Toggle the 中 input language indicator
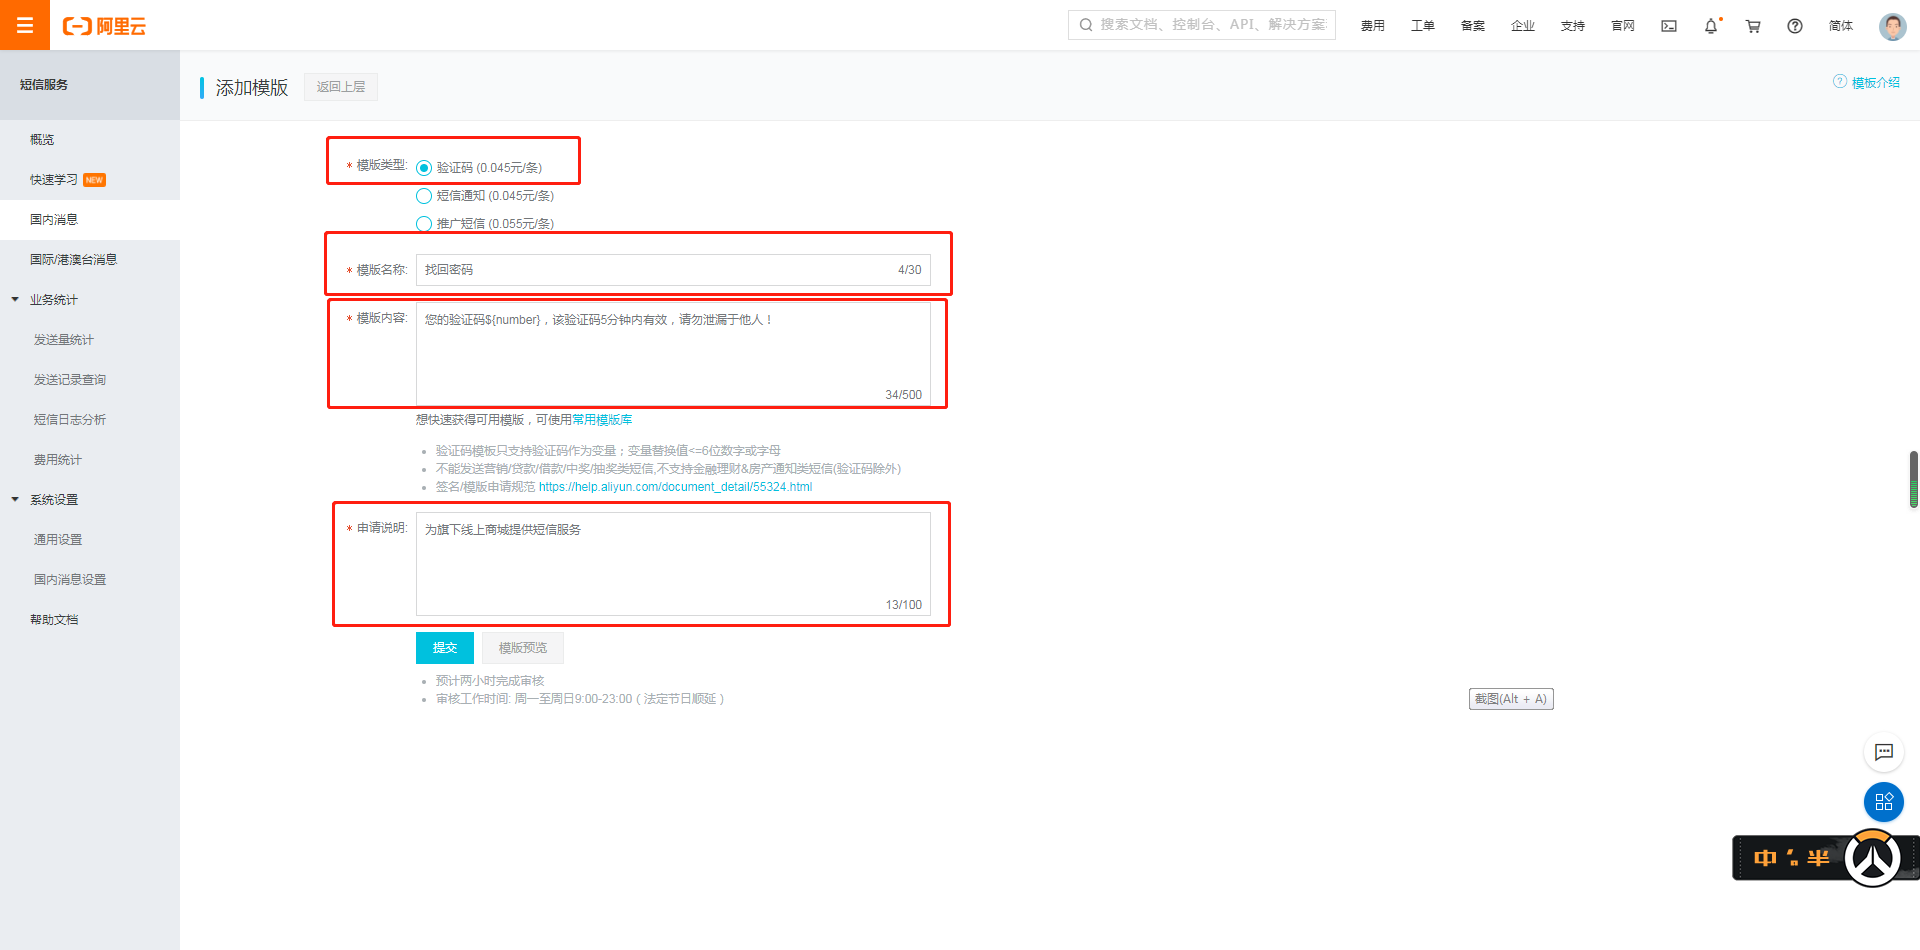Viewport: 1920px width, 950px height. point(1765,858)
